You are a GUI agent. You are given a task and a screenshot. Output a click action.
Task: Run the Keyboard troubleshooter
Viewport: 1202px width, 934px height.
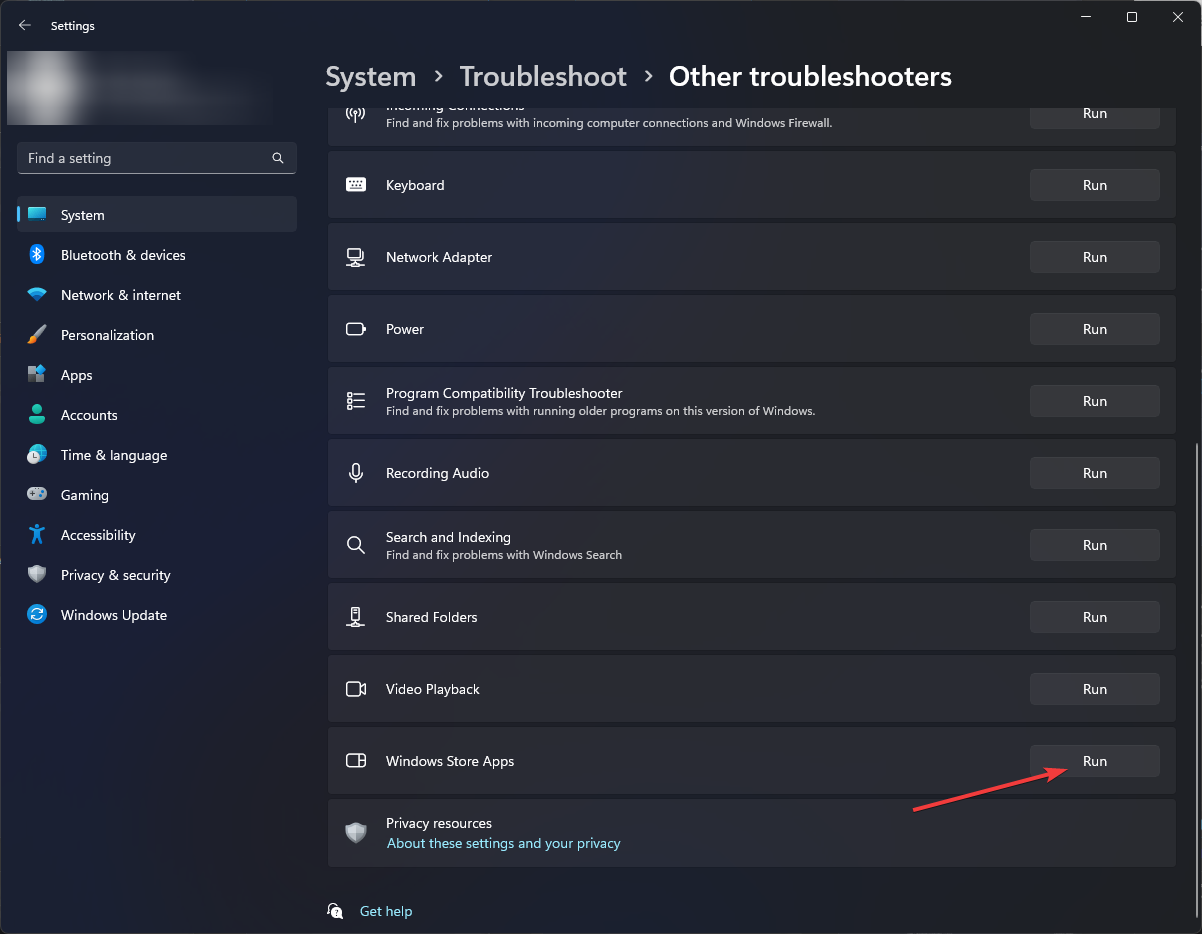[1094, 185]
